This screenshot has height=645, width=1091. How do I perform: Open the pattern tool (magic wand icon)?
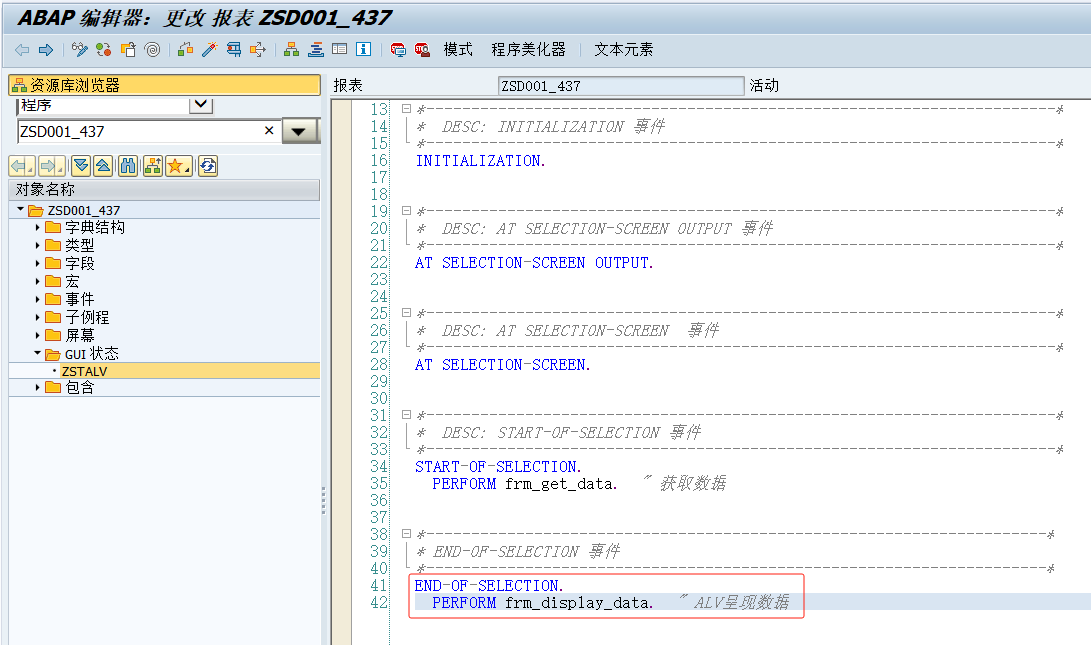click(207, 48)
